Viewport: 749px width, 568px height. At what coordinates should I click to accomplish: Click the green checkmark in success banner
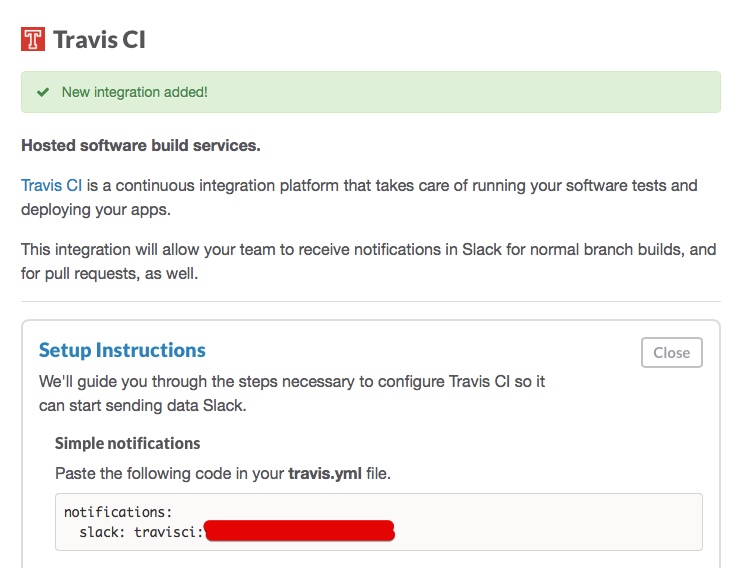[43, 92]
